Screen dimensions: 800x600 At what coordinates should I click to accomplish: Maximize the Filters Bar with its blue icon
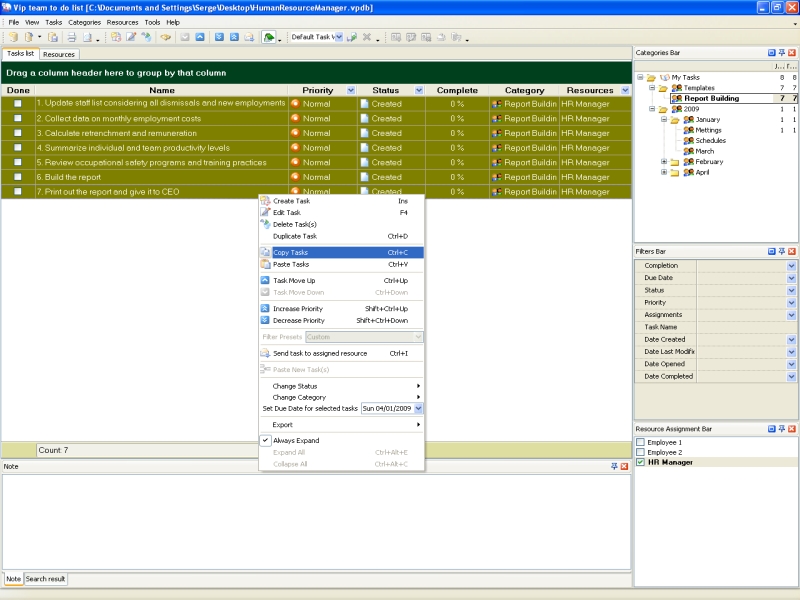pos(771,251)
